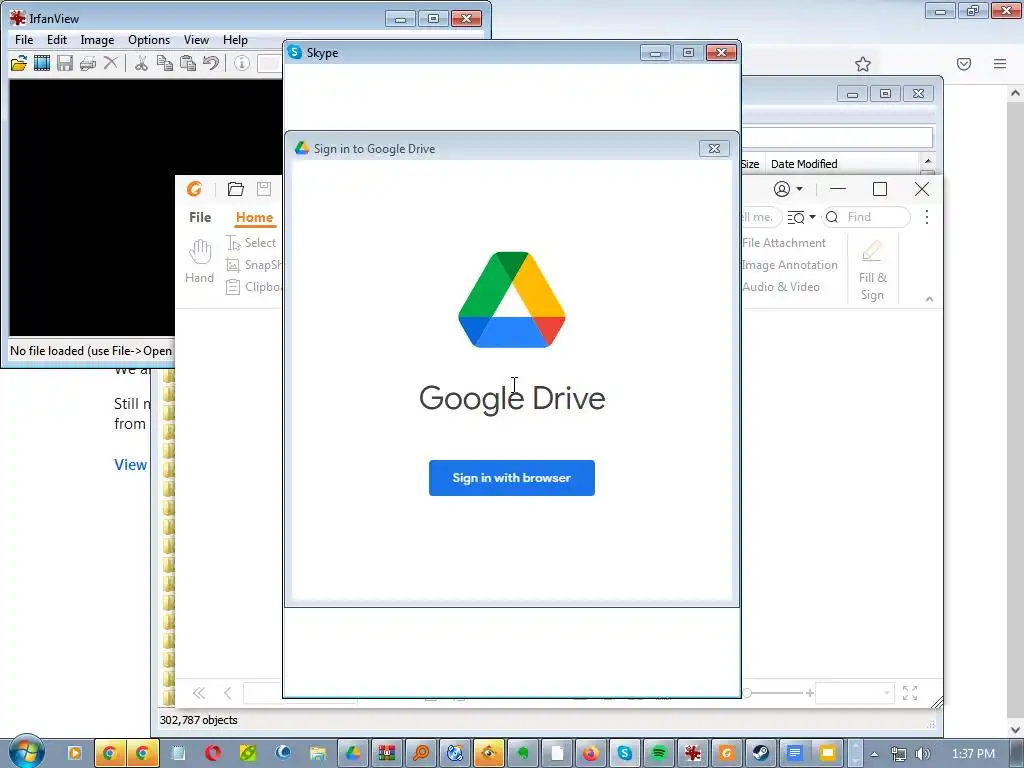Open the Edit menu in IrfanView
The height and width of the screenshot is (768, 1024).
[57, 40]
